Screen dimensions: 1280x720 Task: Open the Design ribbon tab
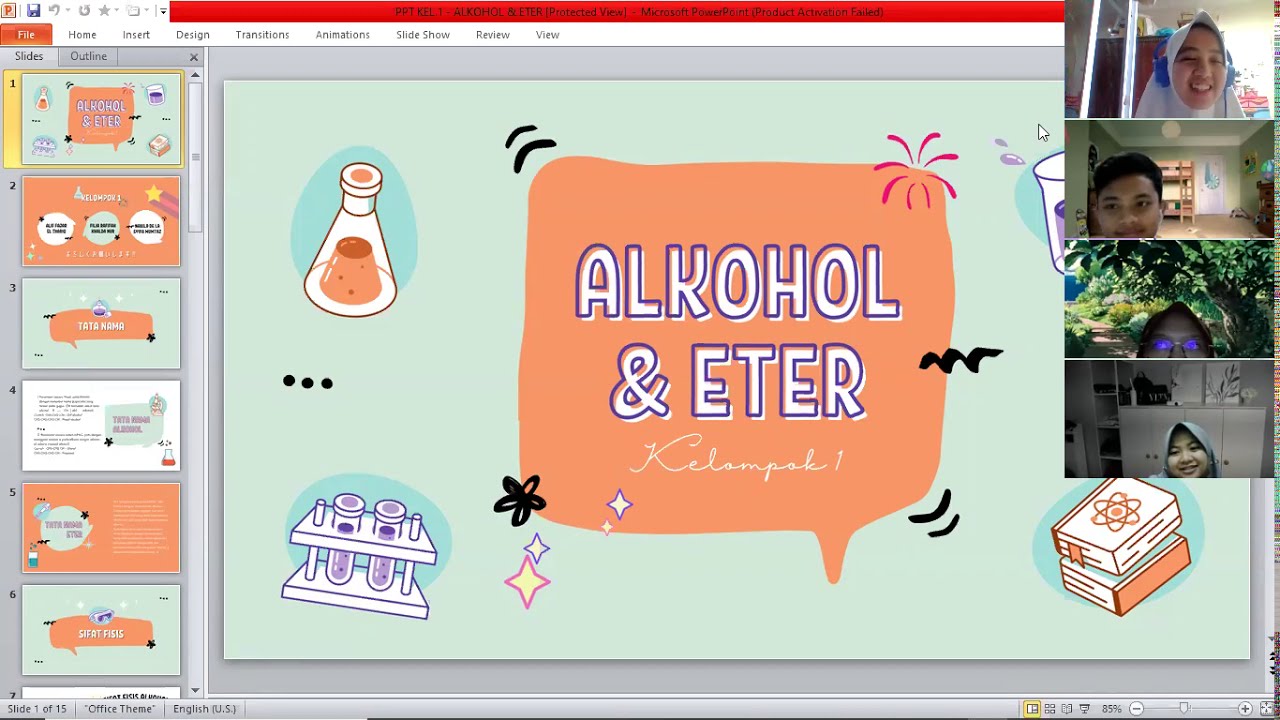[193, 35]
